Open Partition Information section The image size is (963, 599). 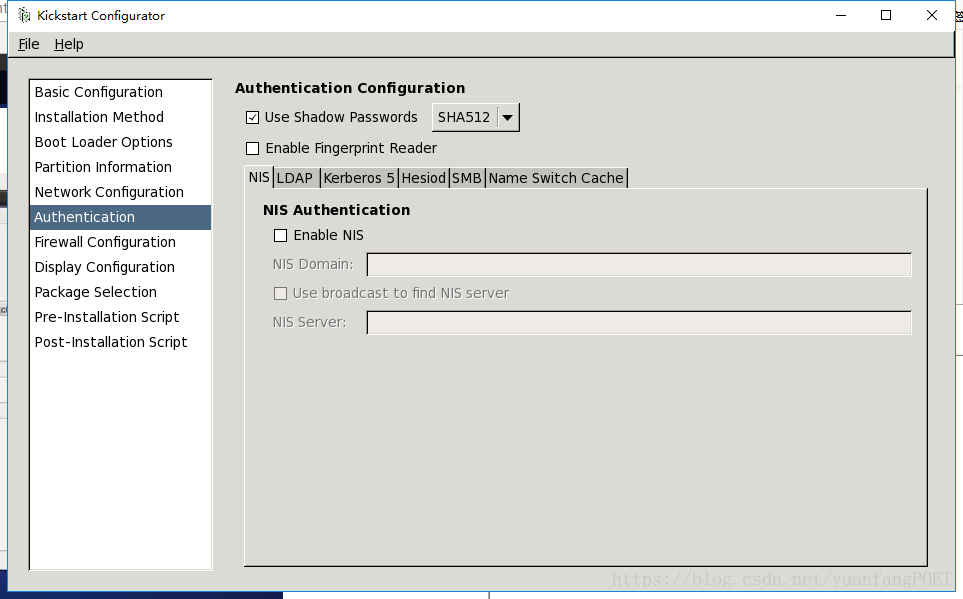[120, 167]
